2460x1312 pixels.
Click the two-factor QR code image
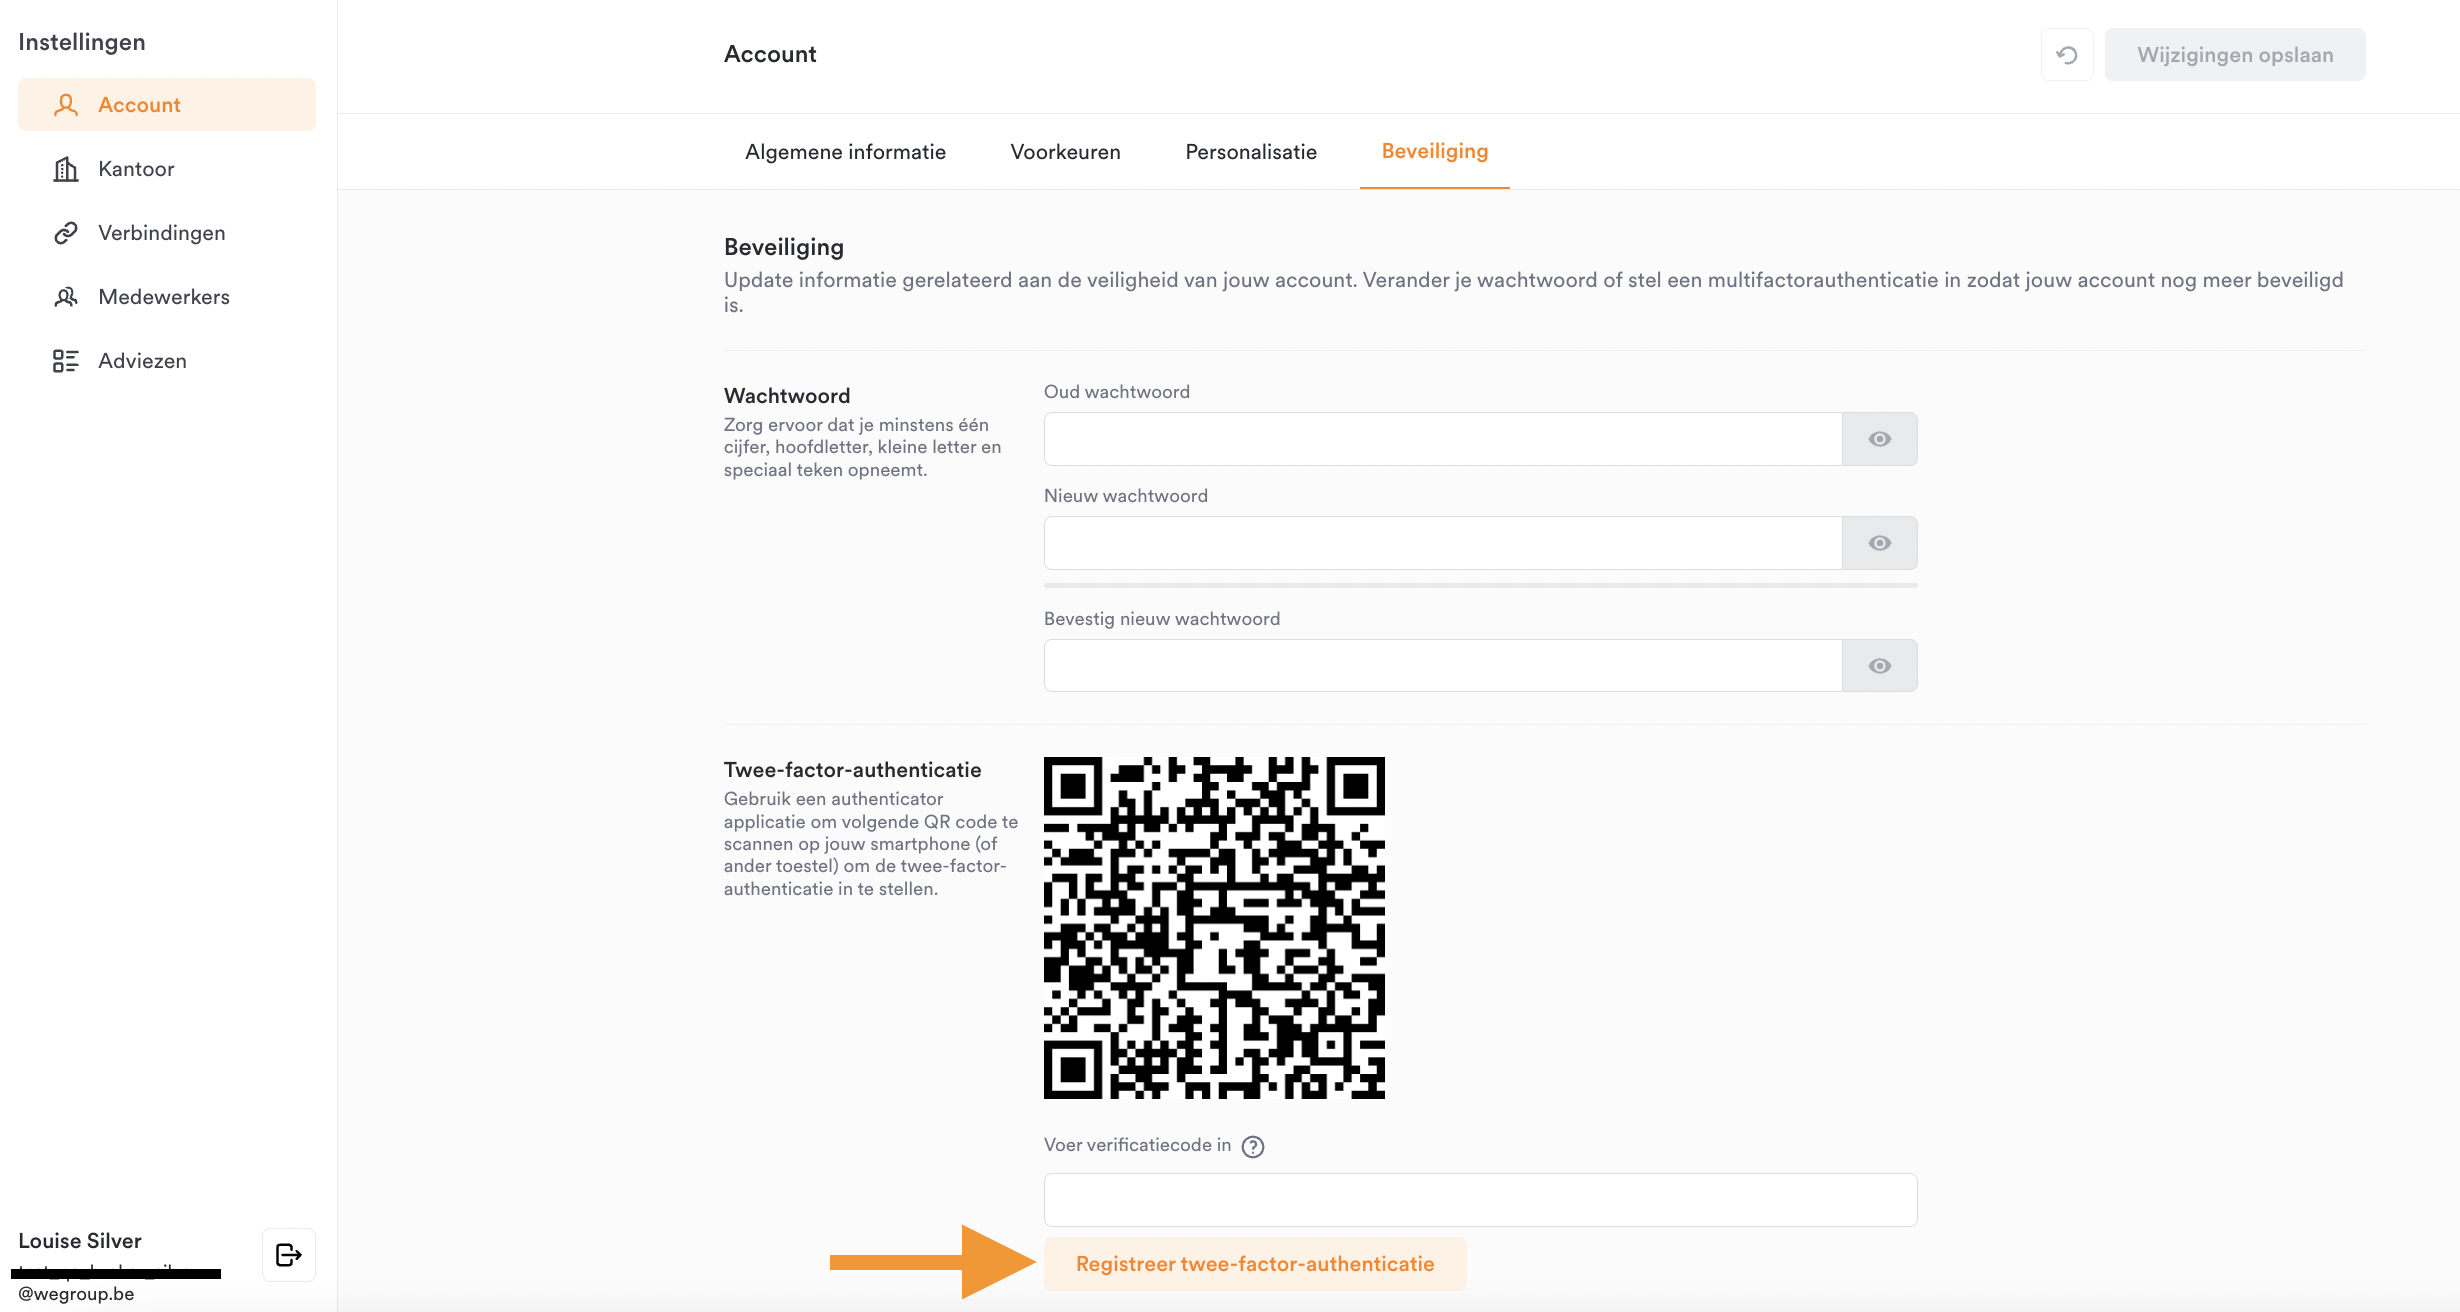(x=1214, y=928)
